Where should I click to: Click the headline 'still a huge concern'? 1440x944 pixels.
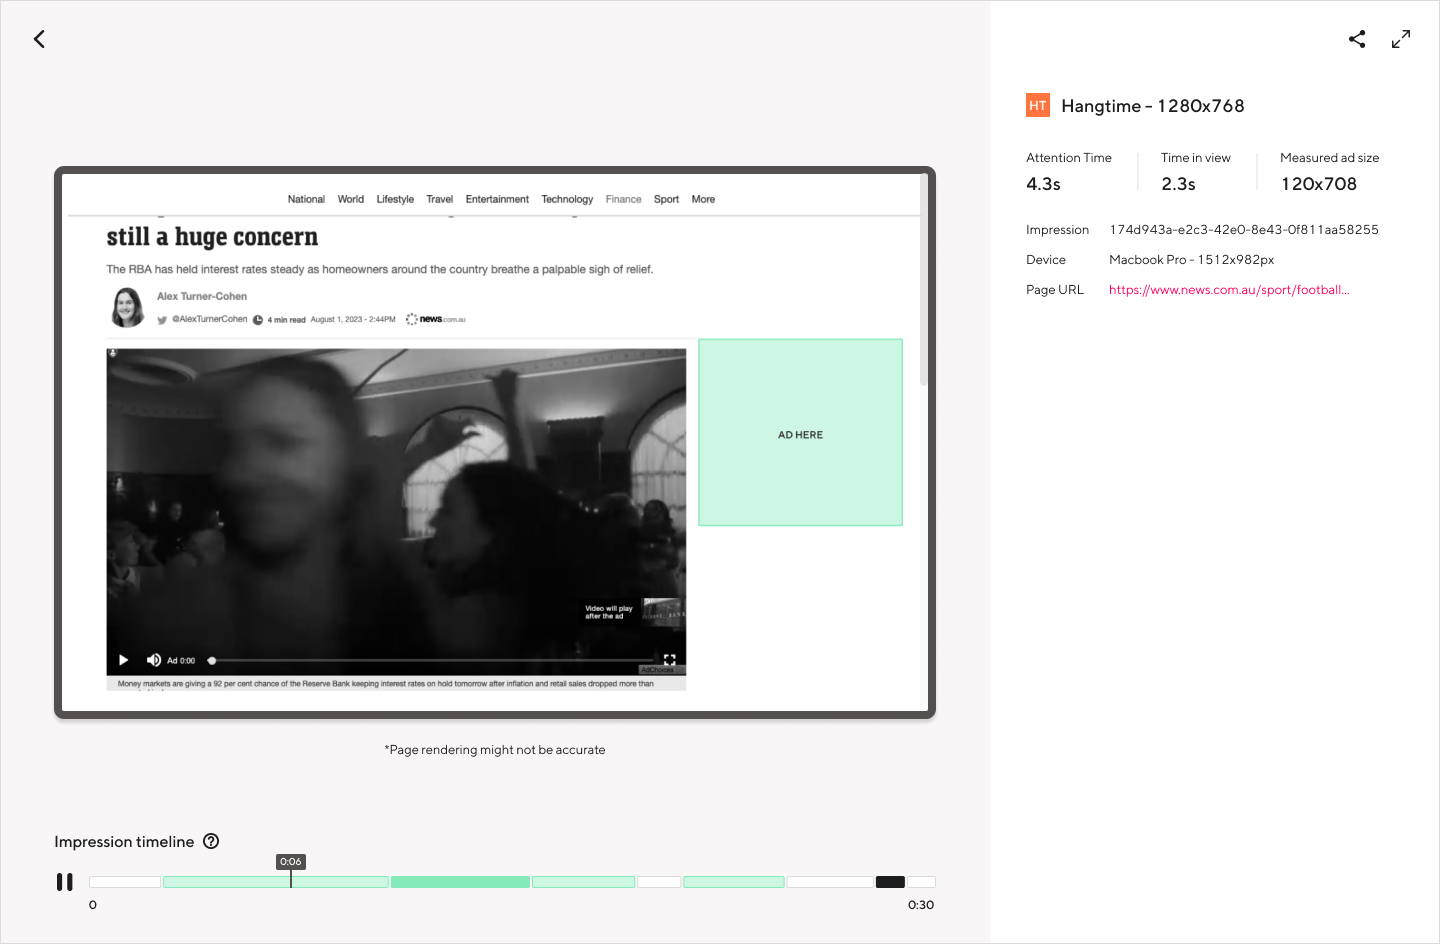(x=212, y=237)
